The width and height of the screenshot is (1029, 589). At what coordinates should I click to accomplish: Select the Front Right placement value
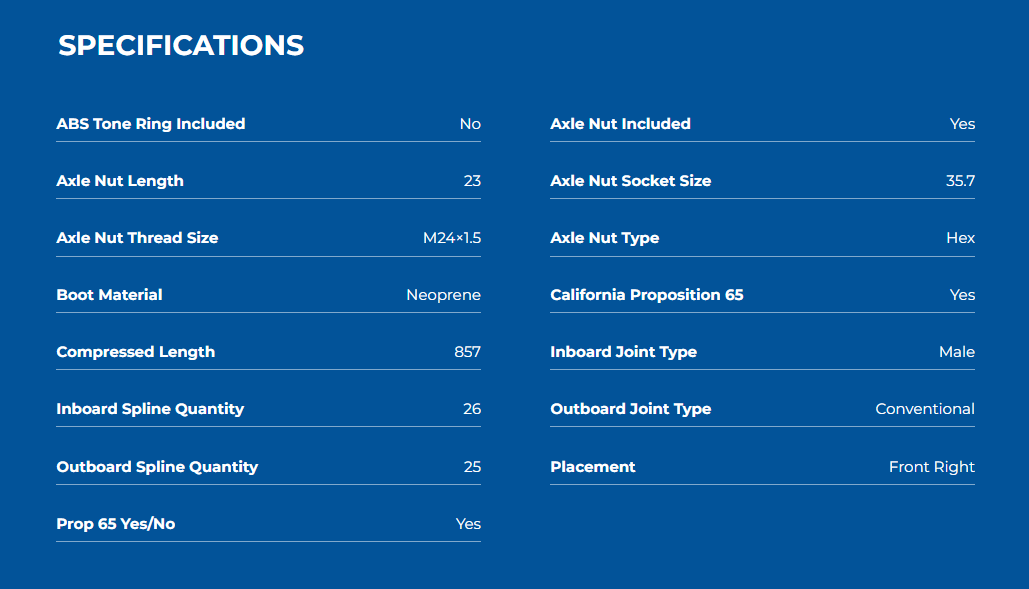[x=932, y=467]
